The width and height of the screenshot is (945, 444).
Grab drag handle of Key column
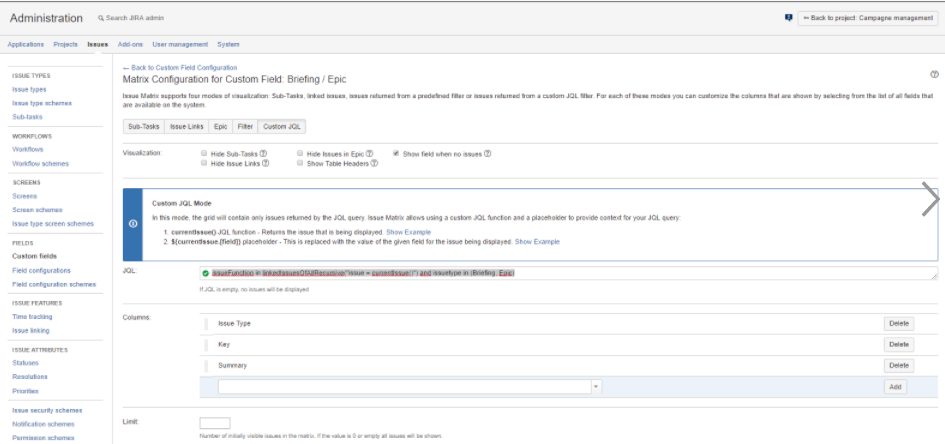[x=205, y=345]
